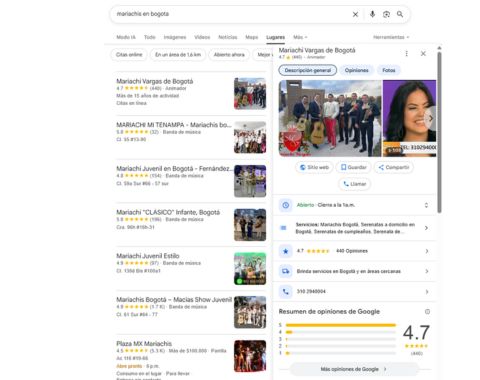Screen dimensions: 480x380
Task: Open the large mariachi group photo
Action: [330, 118]
